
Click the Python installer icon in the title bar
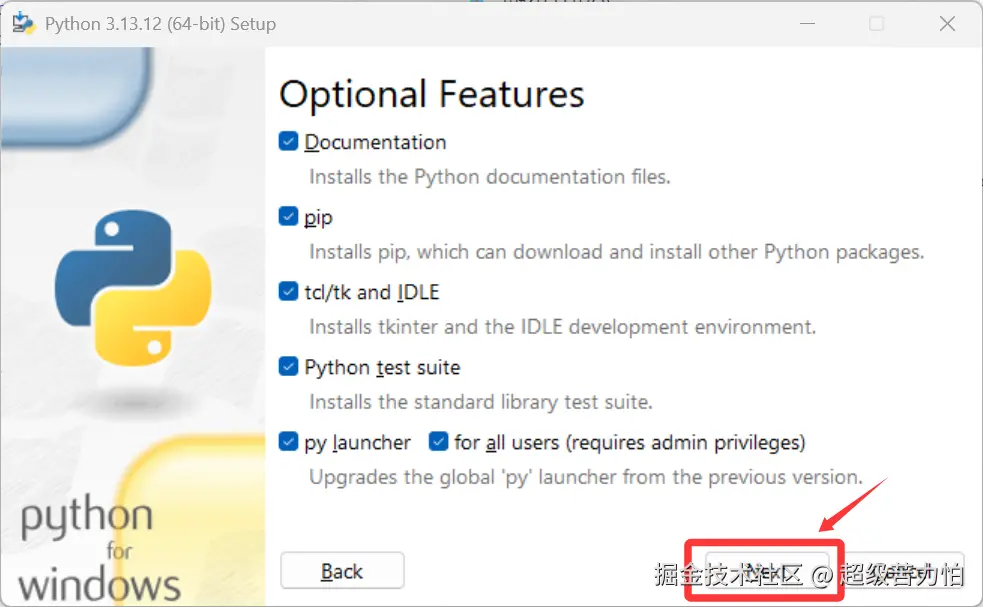(24, 23)
